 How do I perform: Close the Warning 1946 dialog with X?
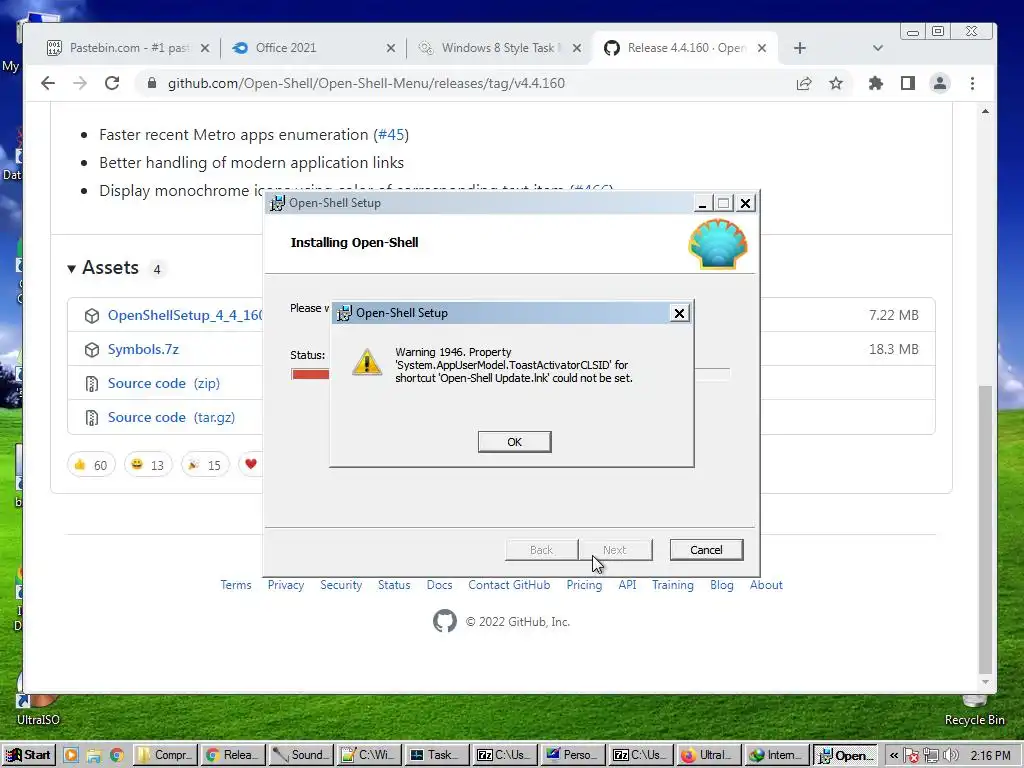point(679,313)
